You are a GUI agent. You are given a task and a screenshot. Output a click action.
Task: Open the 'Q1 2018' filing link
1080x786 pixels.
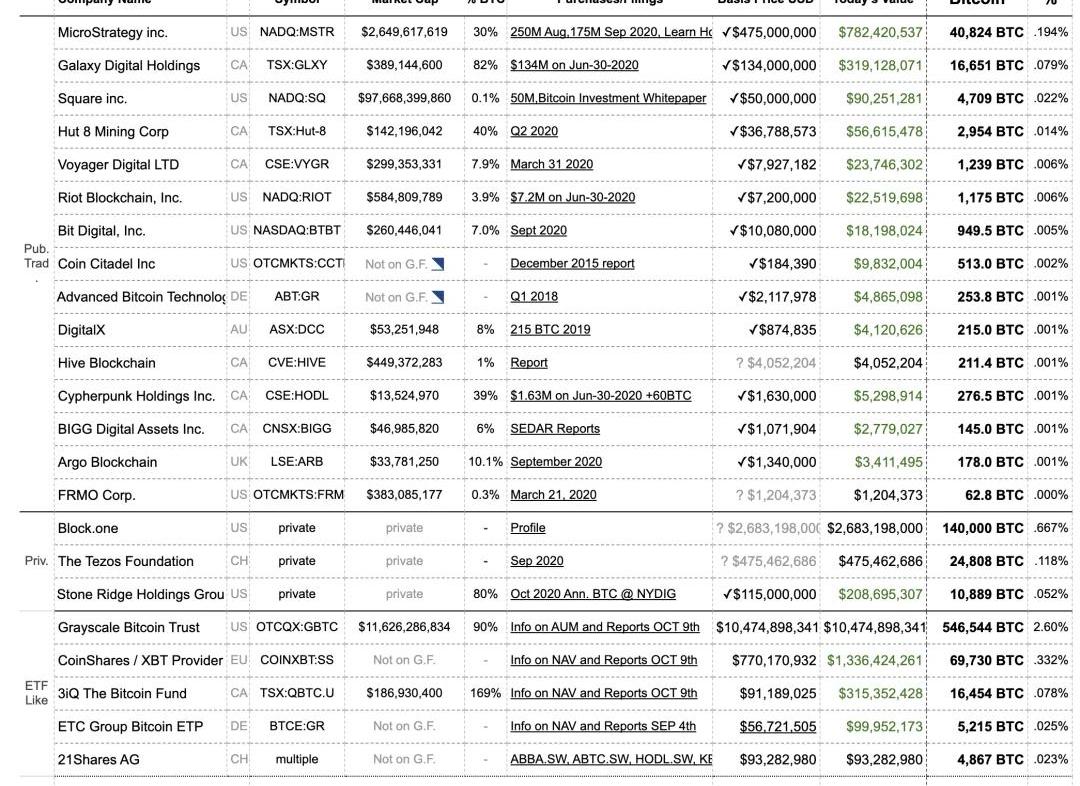click(534, 297)
